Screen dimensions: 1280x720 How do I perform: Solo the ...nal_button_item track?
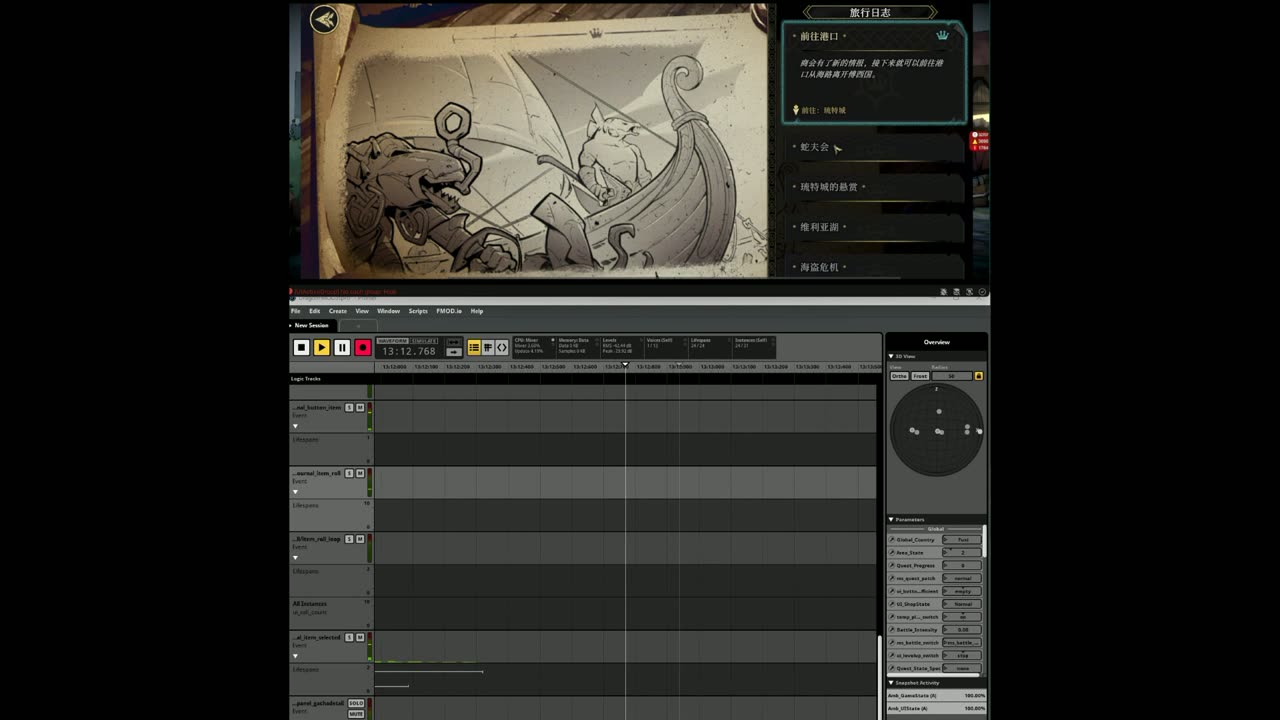point(349,408)
